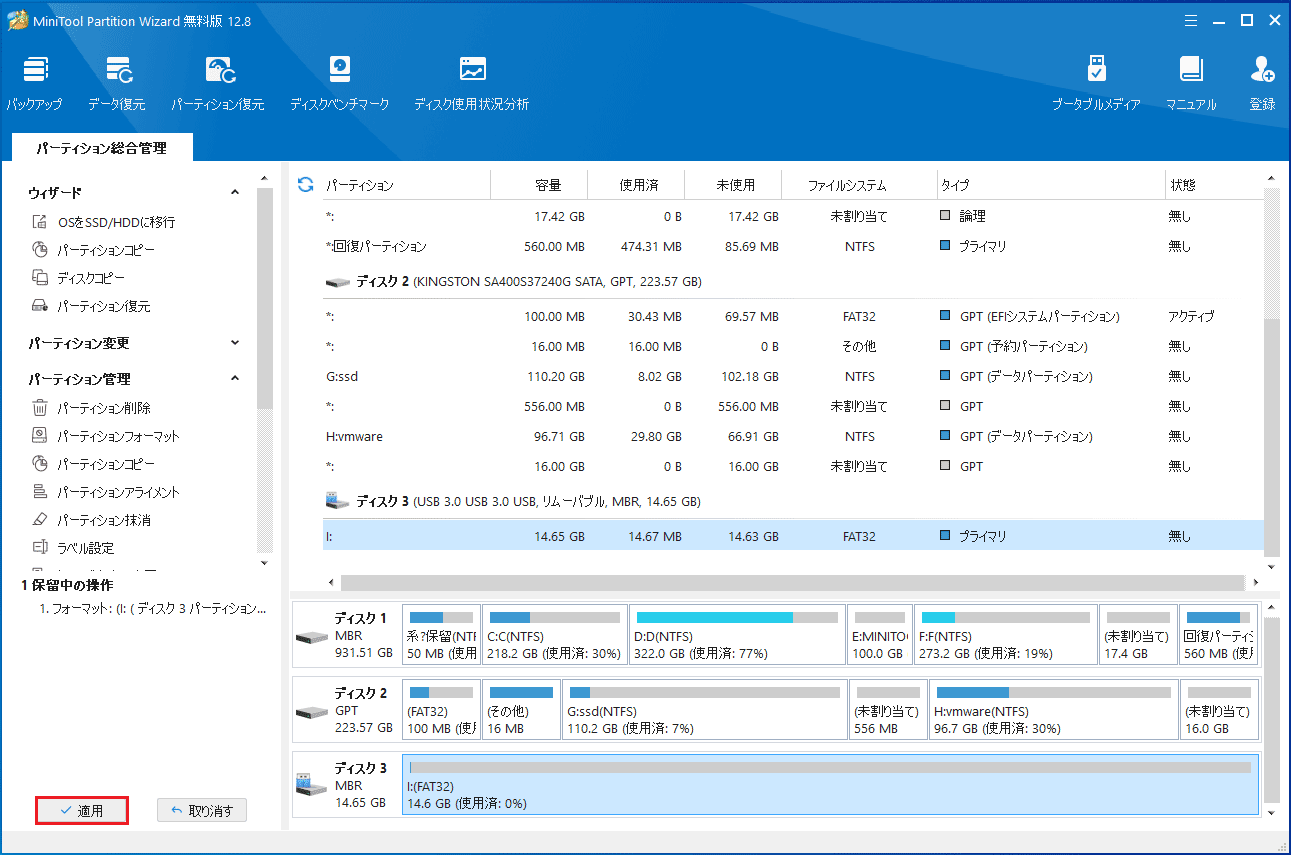Click the ディスク 3 USB 3.0 header row
Viewport: 1291px width, 855px height.
coord(793,501)
